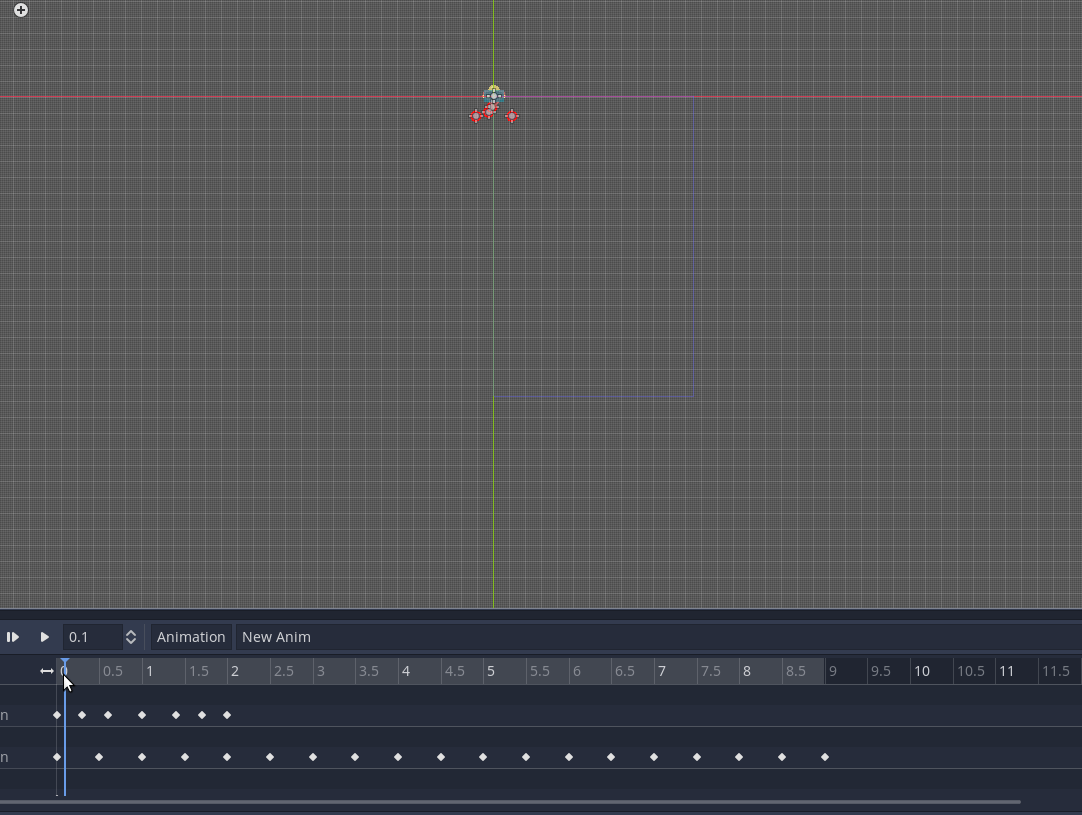Select lower track keyframe at 7 seconds
1082x815 pixels.
point(654,757)
